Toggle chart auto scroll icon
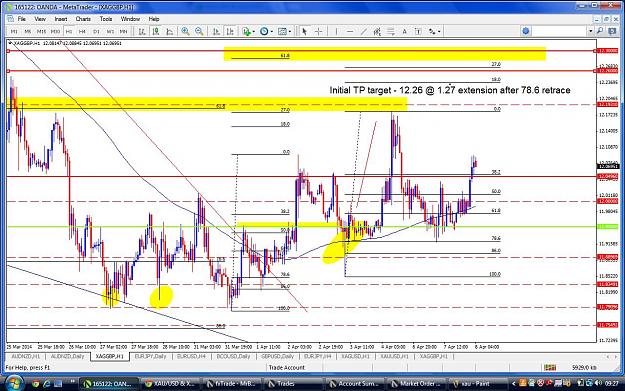625x391 pixels. pos(216,31)
